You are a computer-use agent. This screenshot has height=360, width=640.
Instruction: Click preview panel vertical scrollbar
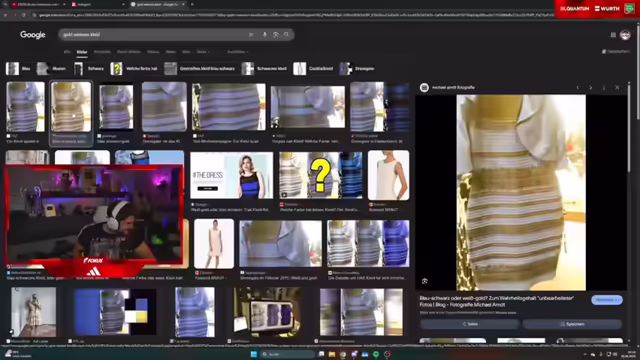[629, 127]
